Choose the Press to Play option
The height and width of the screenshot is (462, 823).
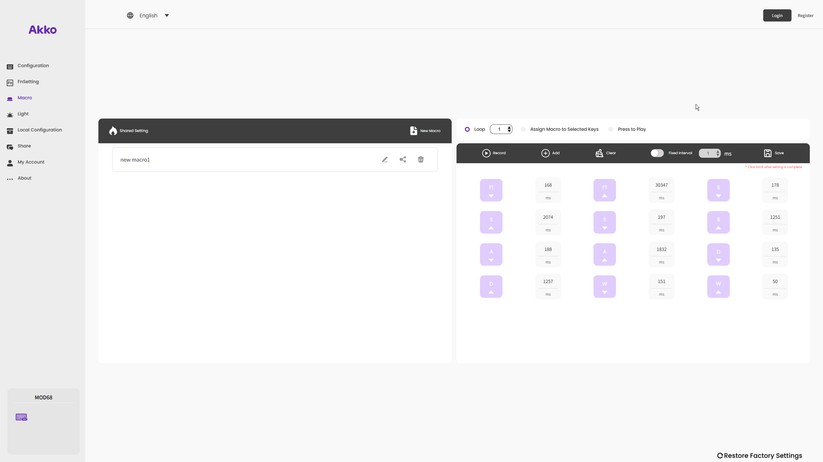click(611, 129)
